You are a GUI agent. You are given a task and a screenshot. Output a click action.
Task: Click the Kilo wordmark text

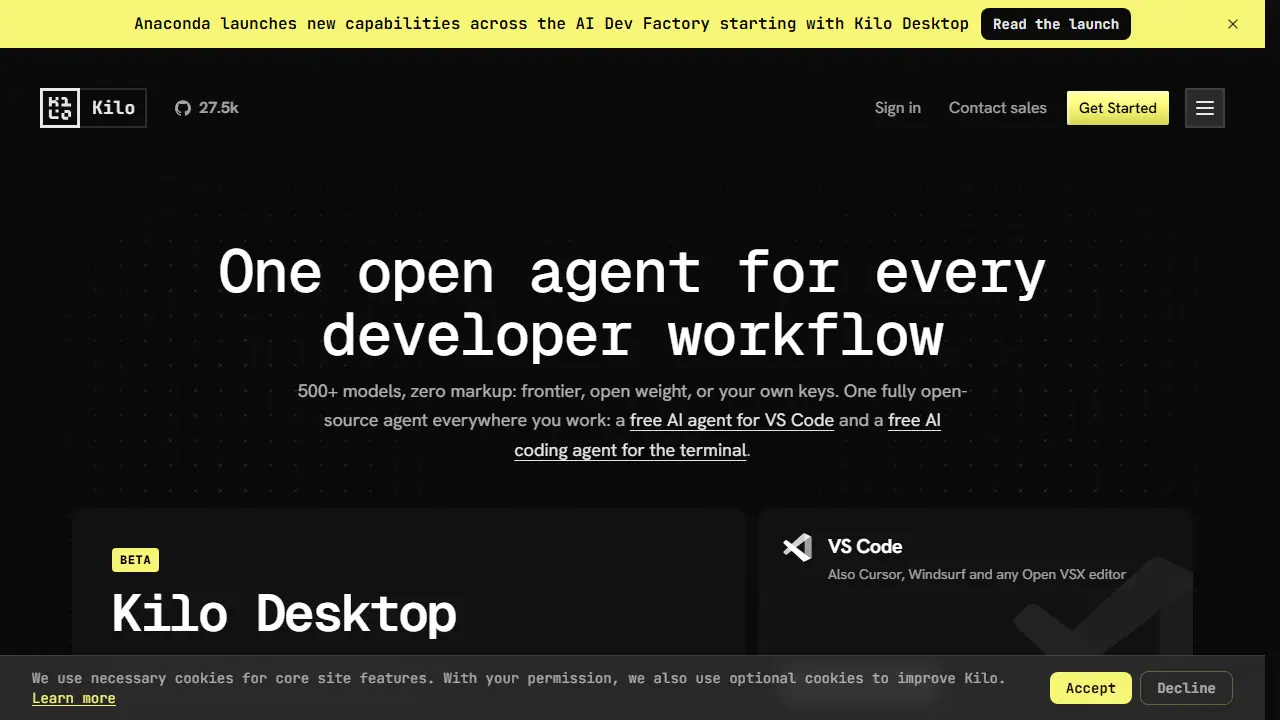pos(113,108)
